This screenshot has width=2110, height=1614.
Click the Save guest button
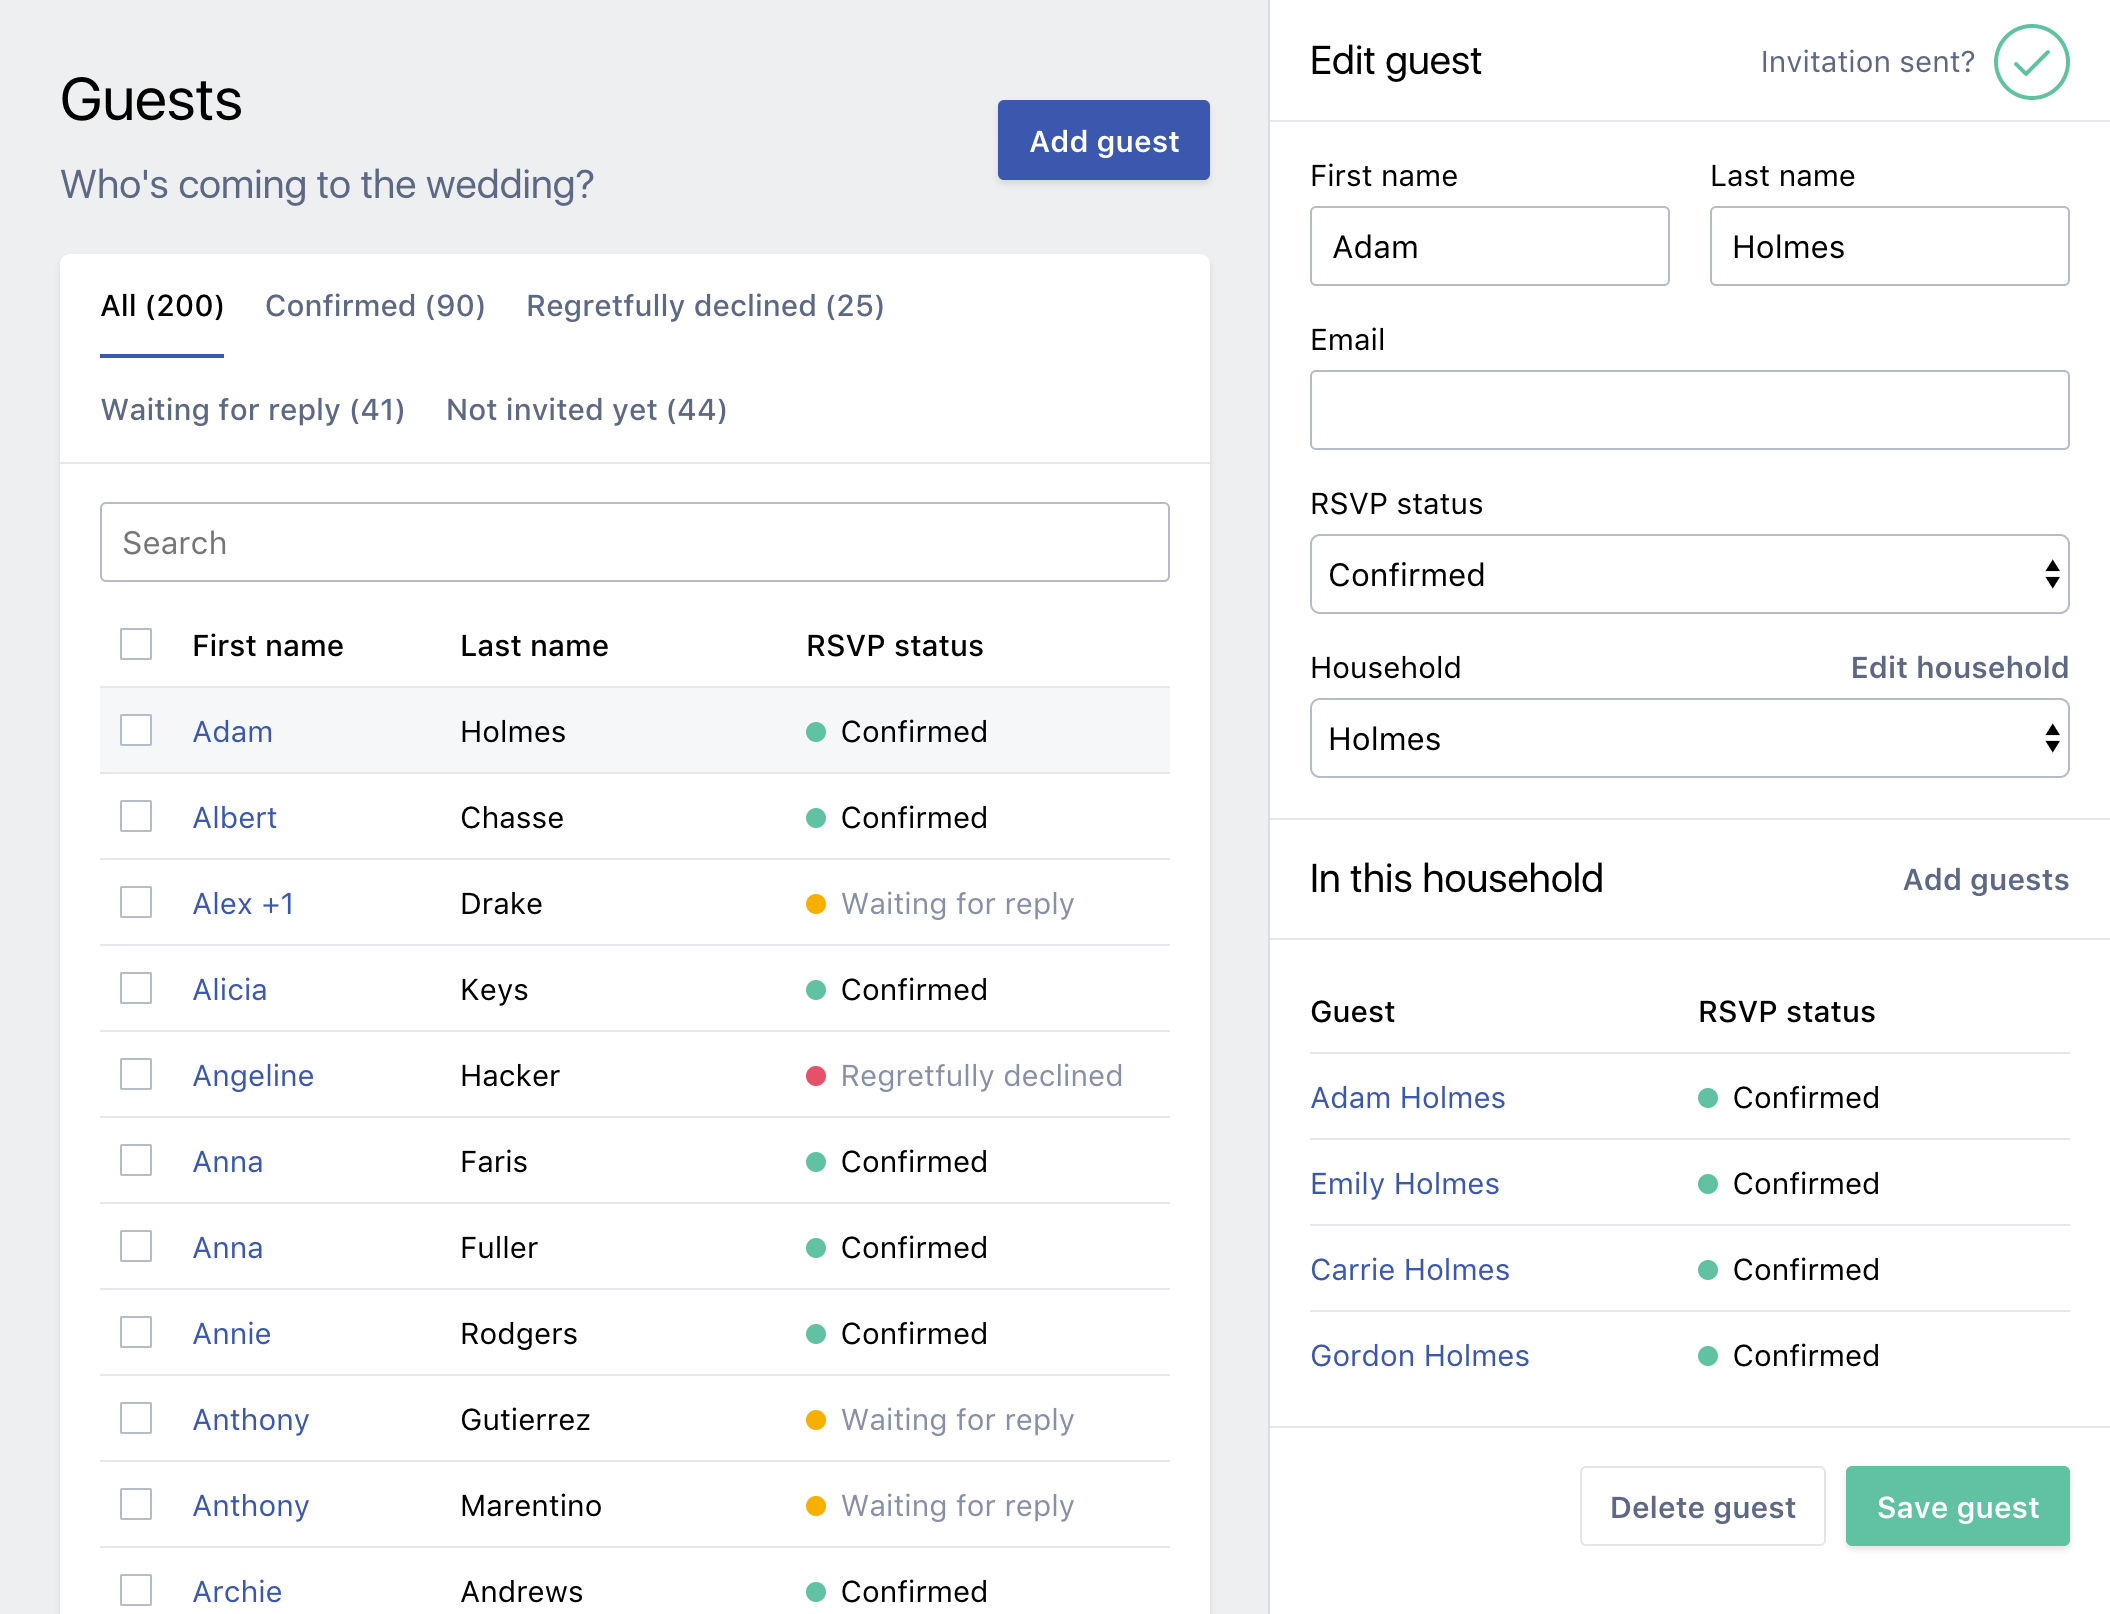[x=1957, y=1506]
